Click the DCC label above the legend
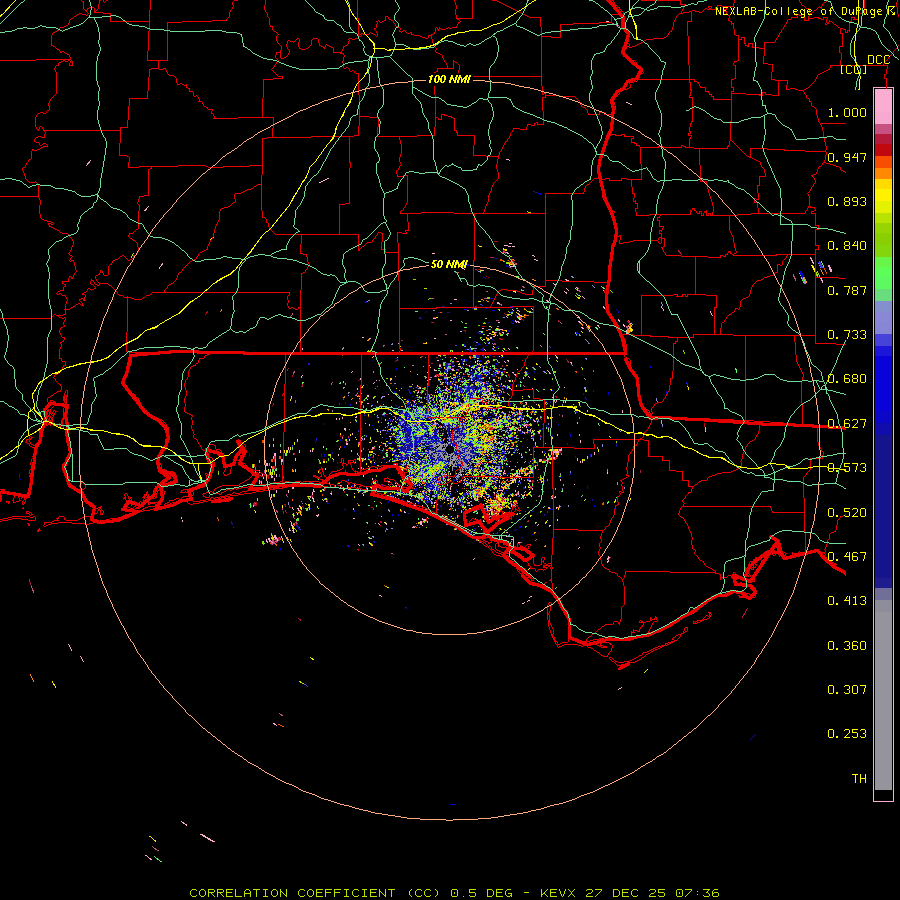 pyautogui.click(x=878, y=60)
